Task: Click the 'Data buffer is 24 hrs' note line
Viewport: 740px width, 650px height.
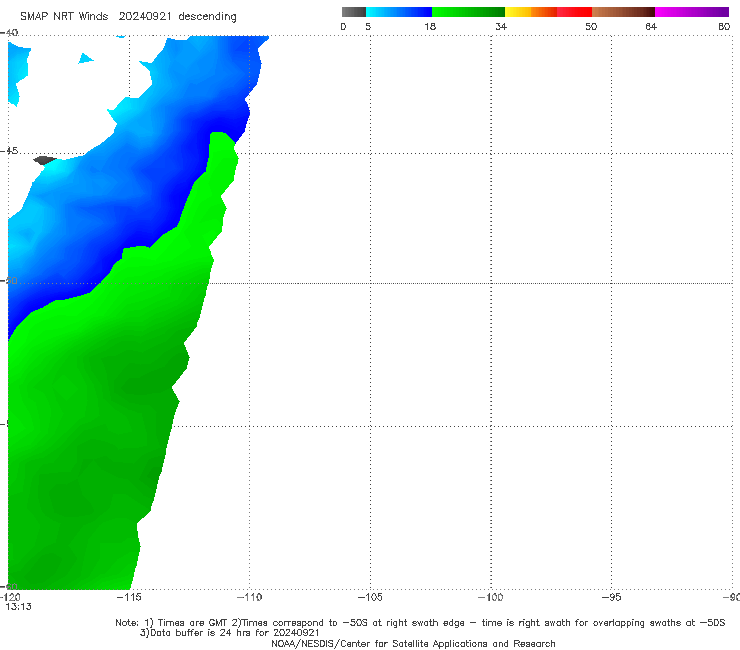Action: 229,633
